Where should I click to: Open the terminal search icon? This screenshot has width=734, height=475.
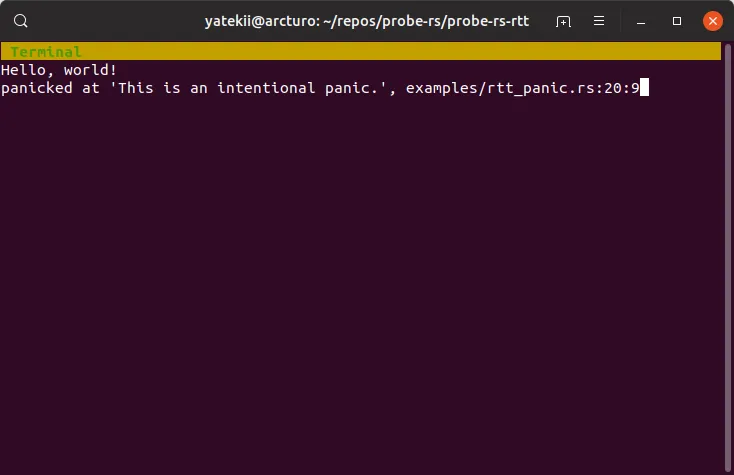[x=21, y=21]
